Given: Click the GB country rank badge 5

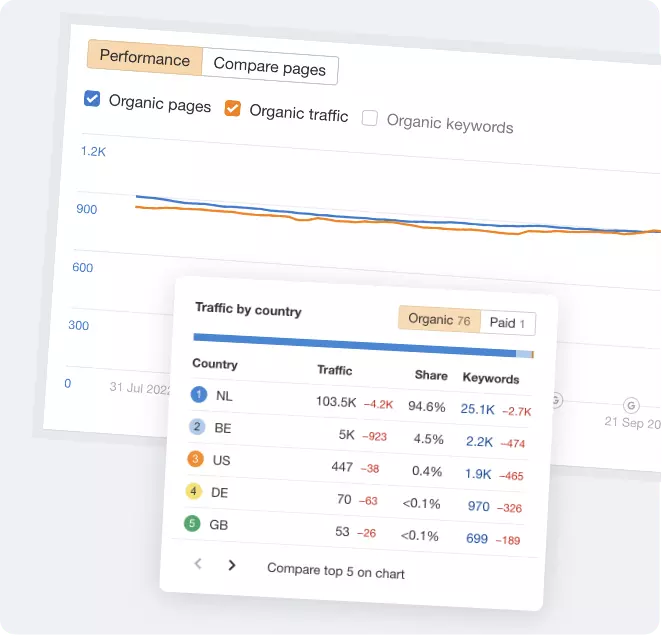Looking at the screenshot, I should [x=192, y=524].
